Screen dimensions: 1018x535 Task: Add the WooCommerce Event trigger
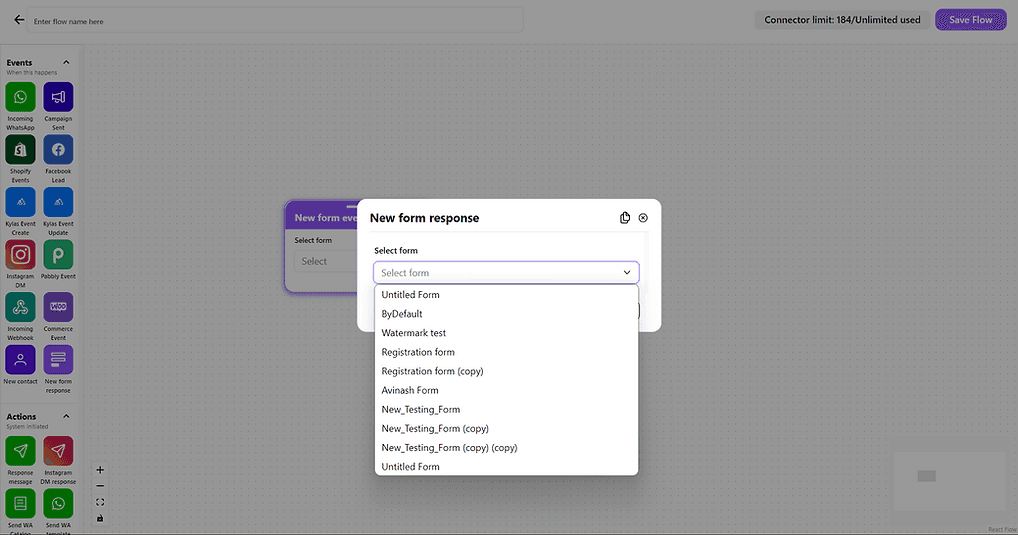pyautogui.click(x=58, y=307)
